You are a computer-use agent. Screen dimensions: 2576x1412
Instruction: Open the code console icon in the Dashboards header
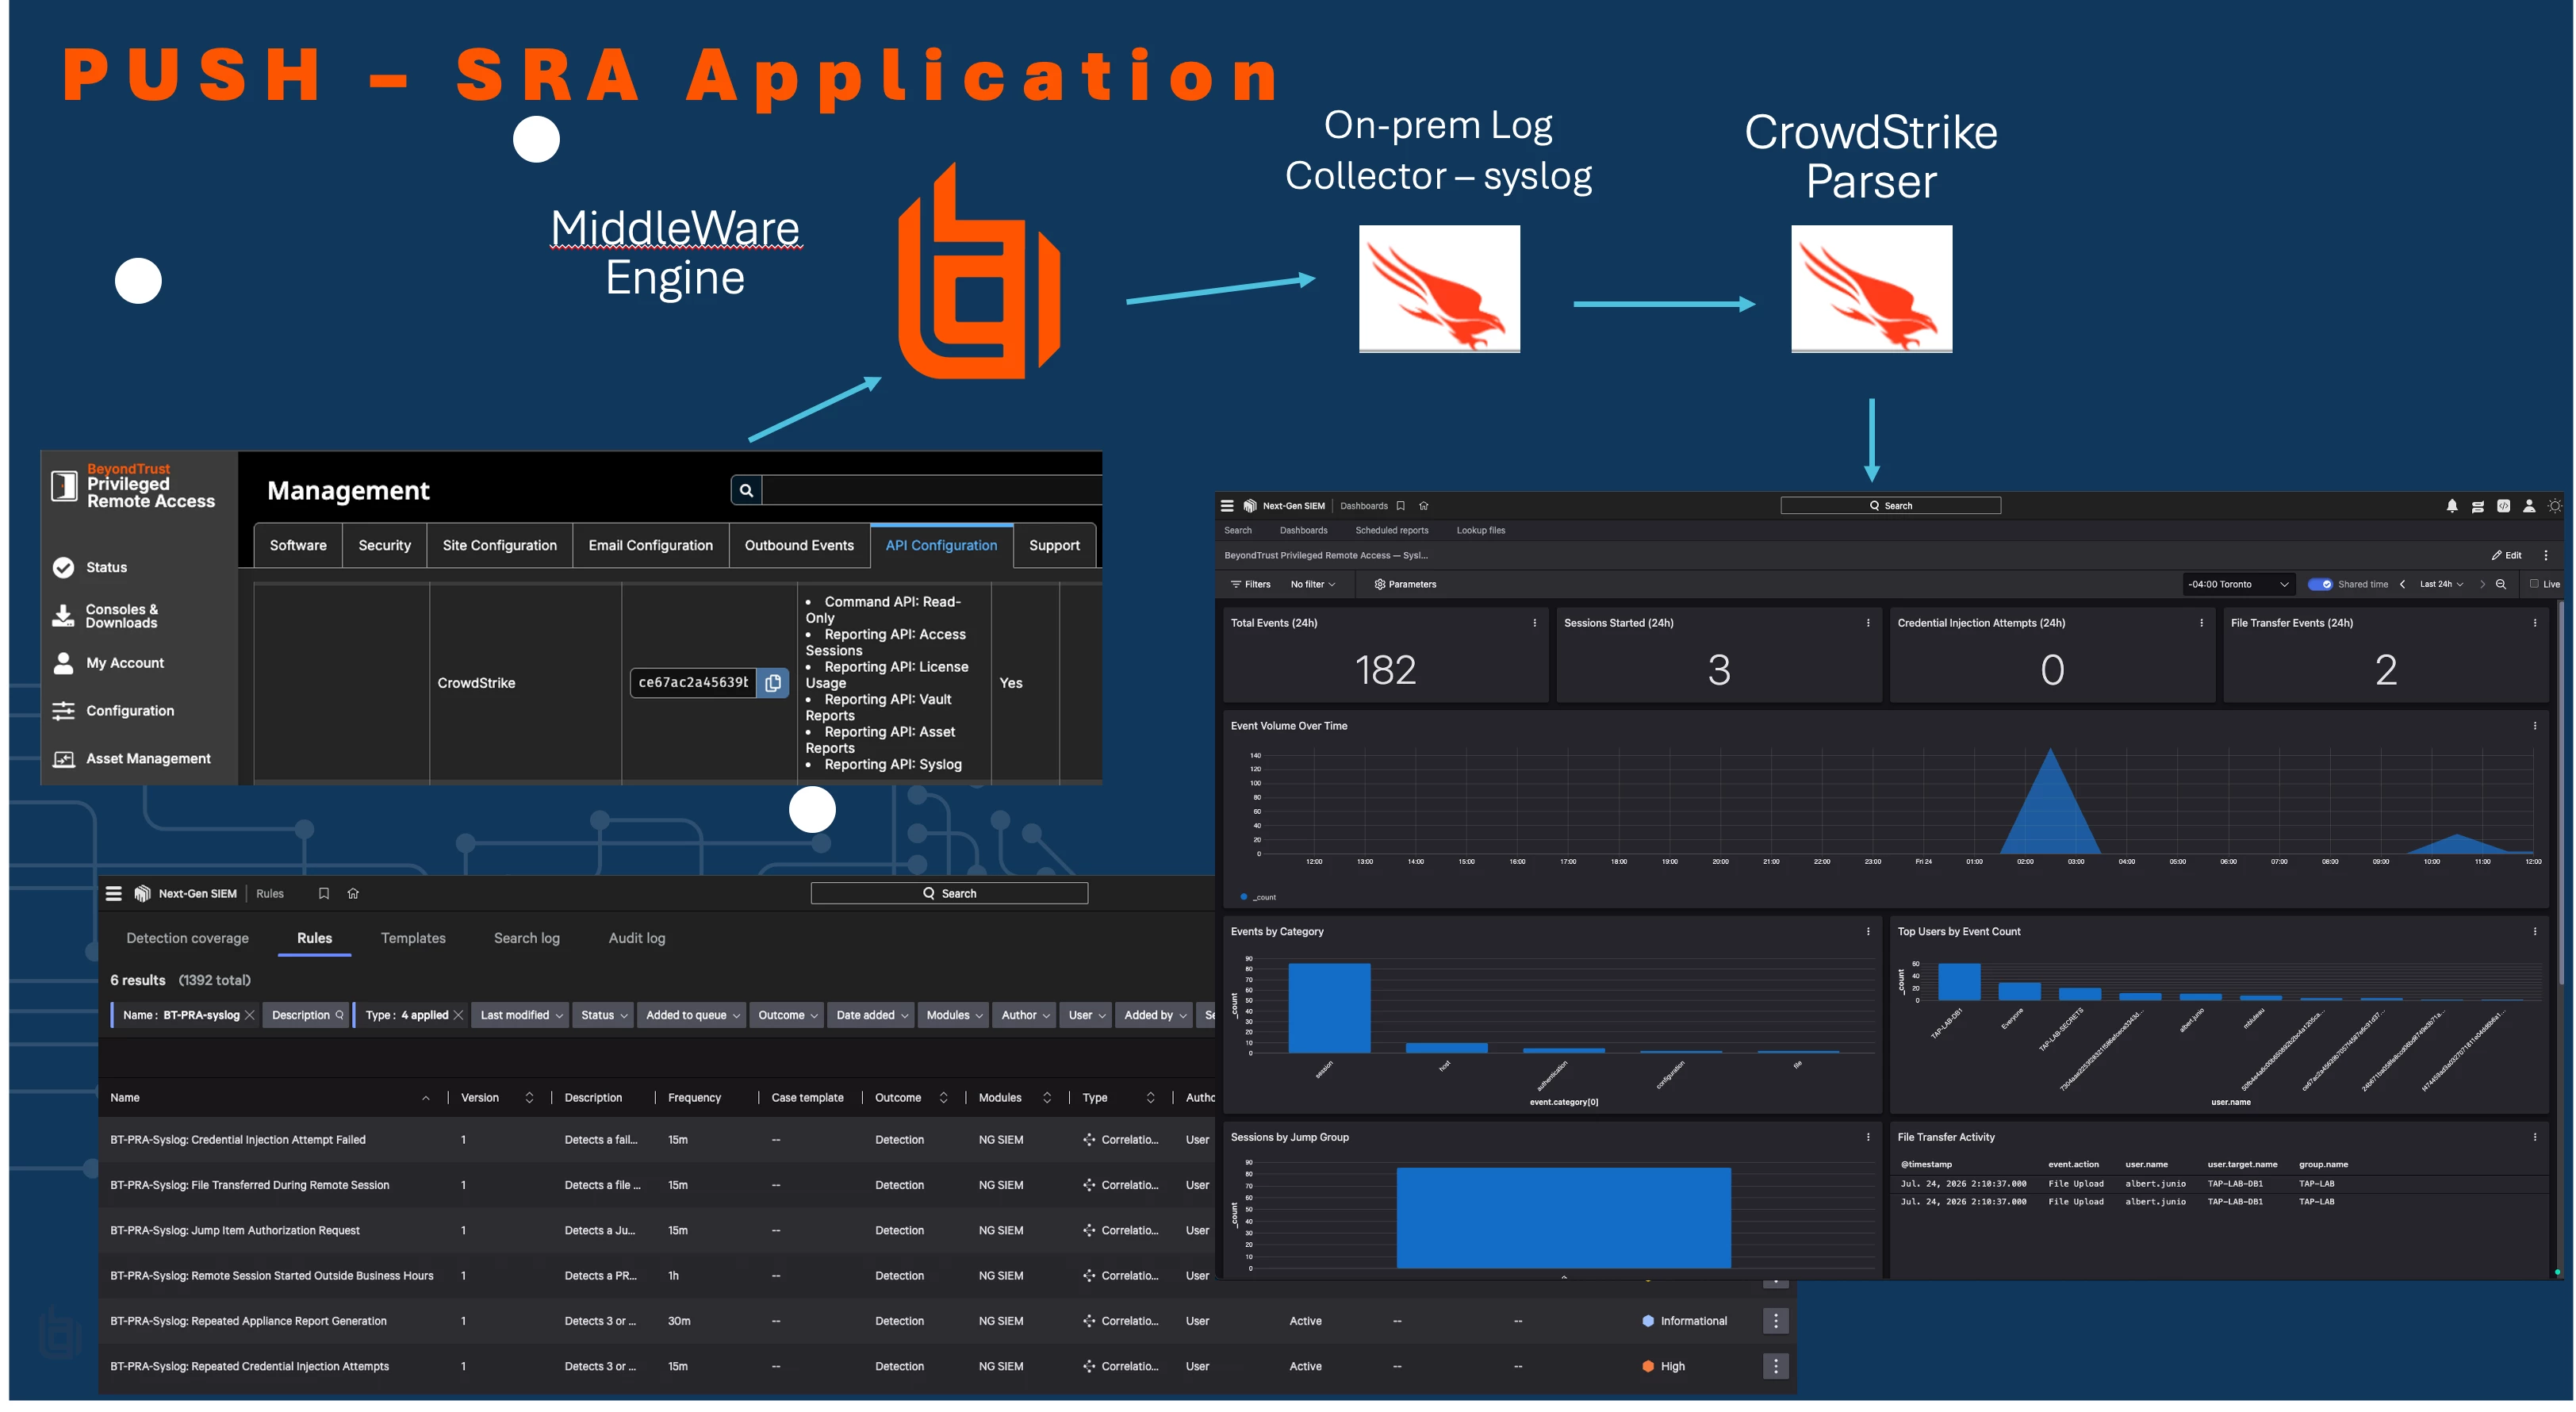tap(2504, 506)
